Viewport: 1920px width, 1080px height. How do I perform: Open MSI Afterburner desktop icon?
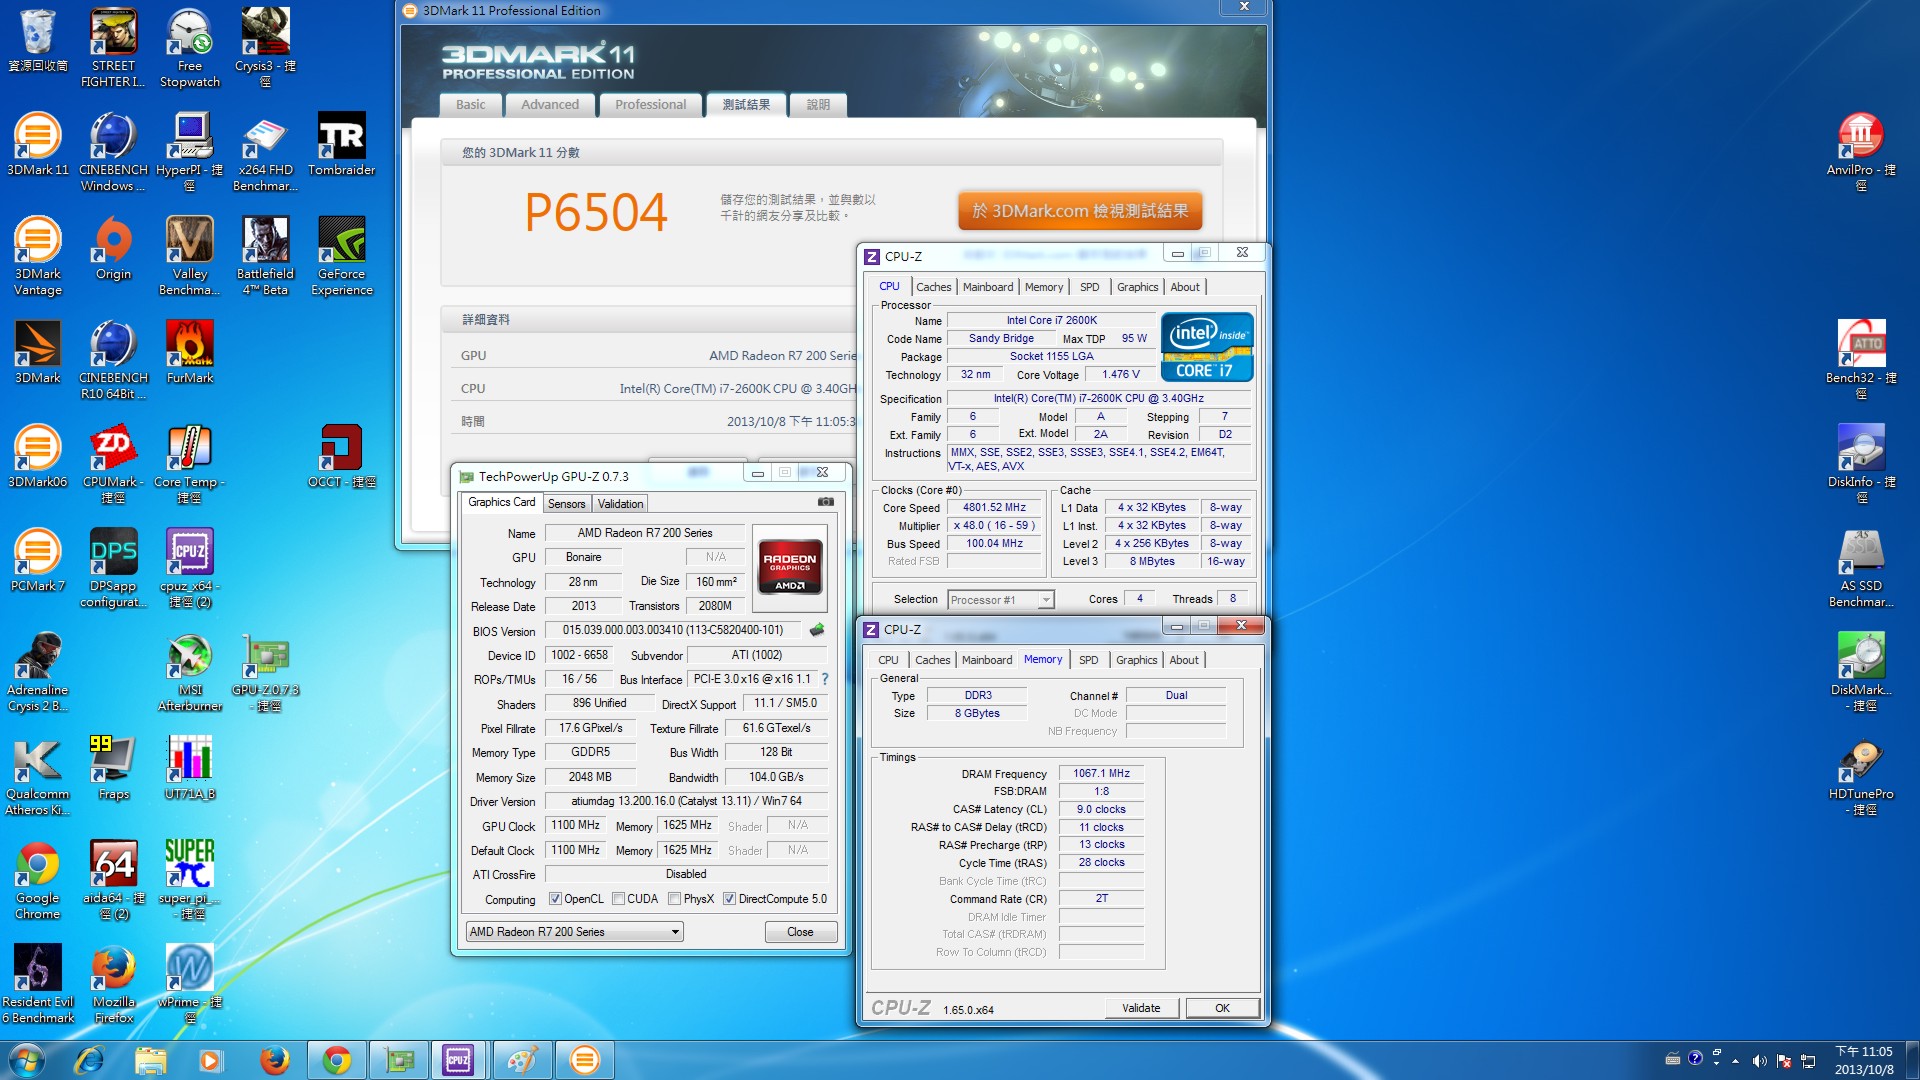point(189,672)
